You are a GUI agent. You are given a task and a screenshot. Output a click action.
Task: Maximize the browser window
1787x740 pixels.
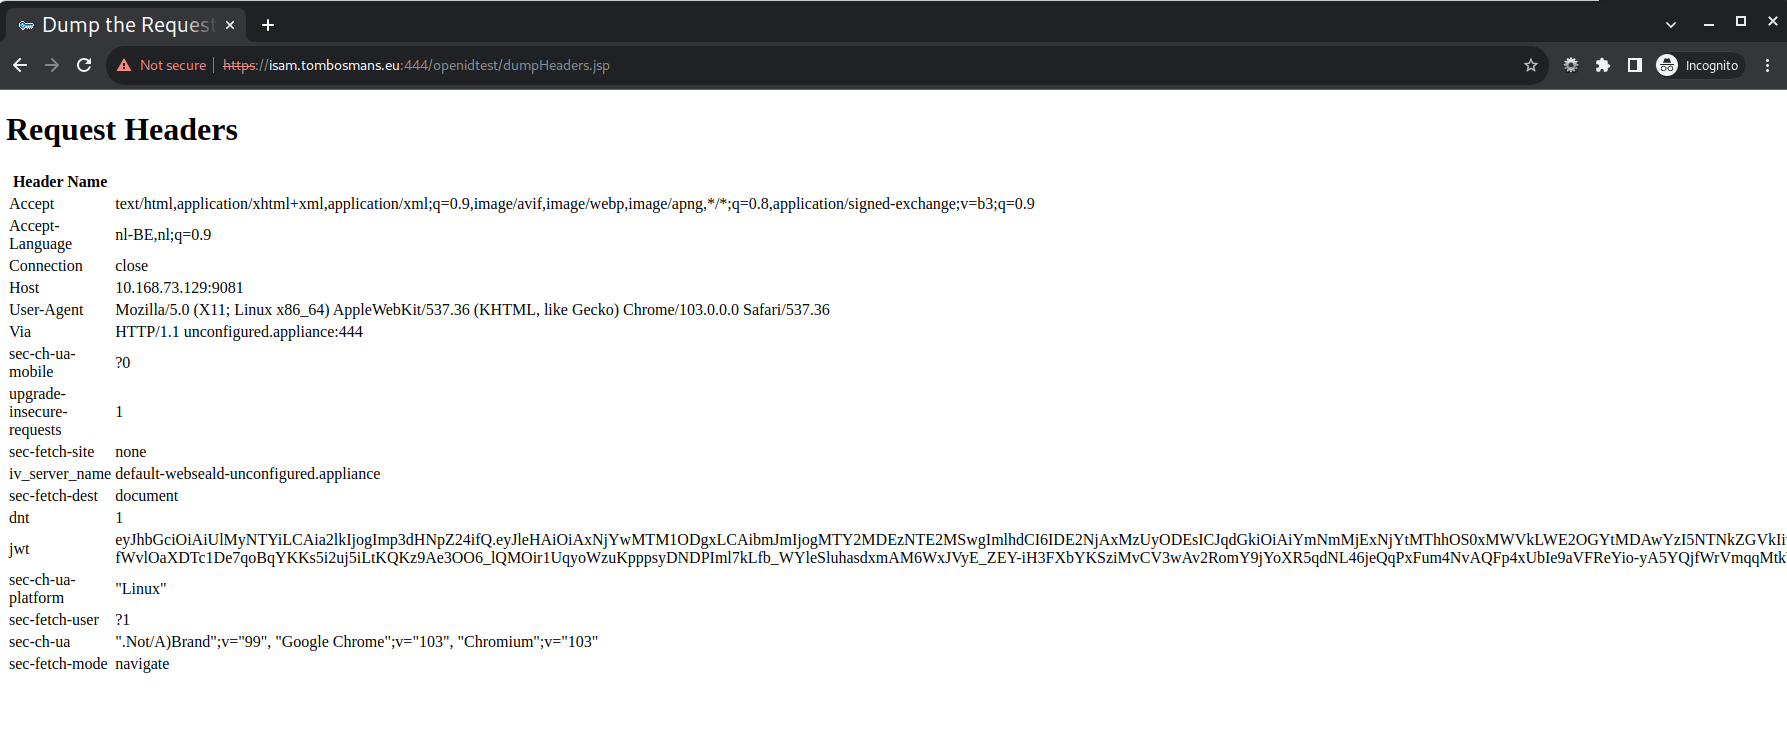point(1741,21)
